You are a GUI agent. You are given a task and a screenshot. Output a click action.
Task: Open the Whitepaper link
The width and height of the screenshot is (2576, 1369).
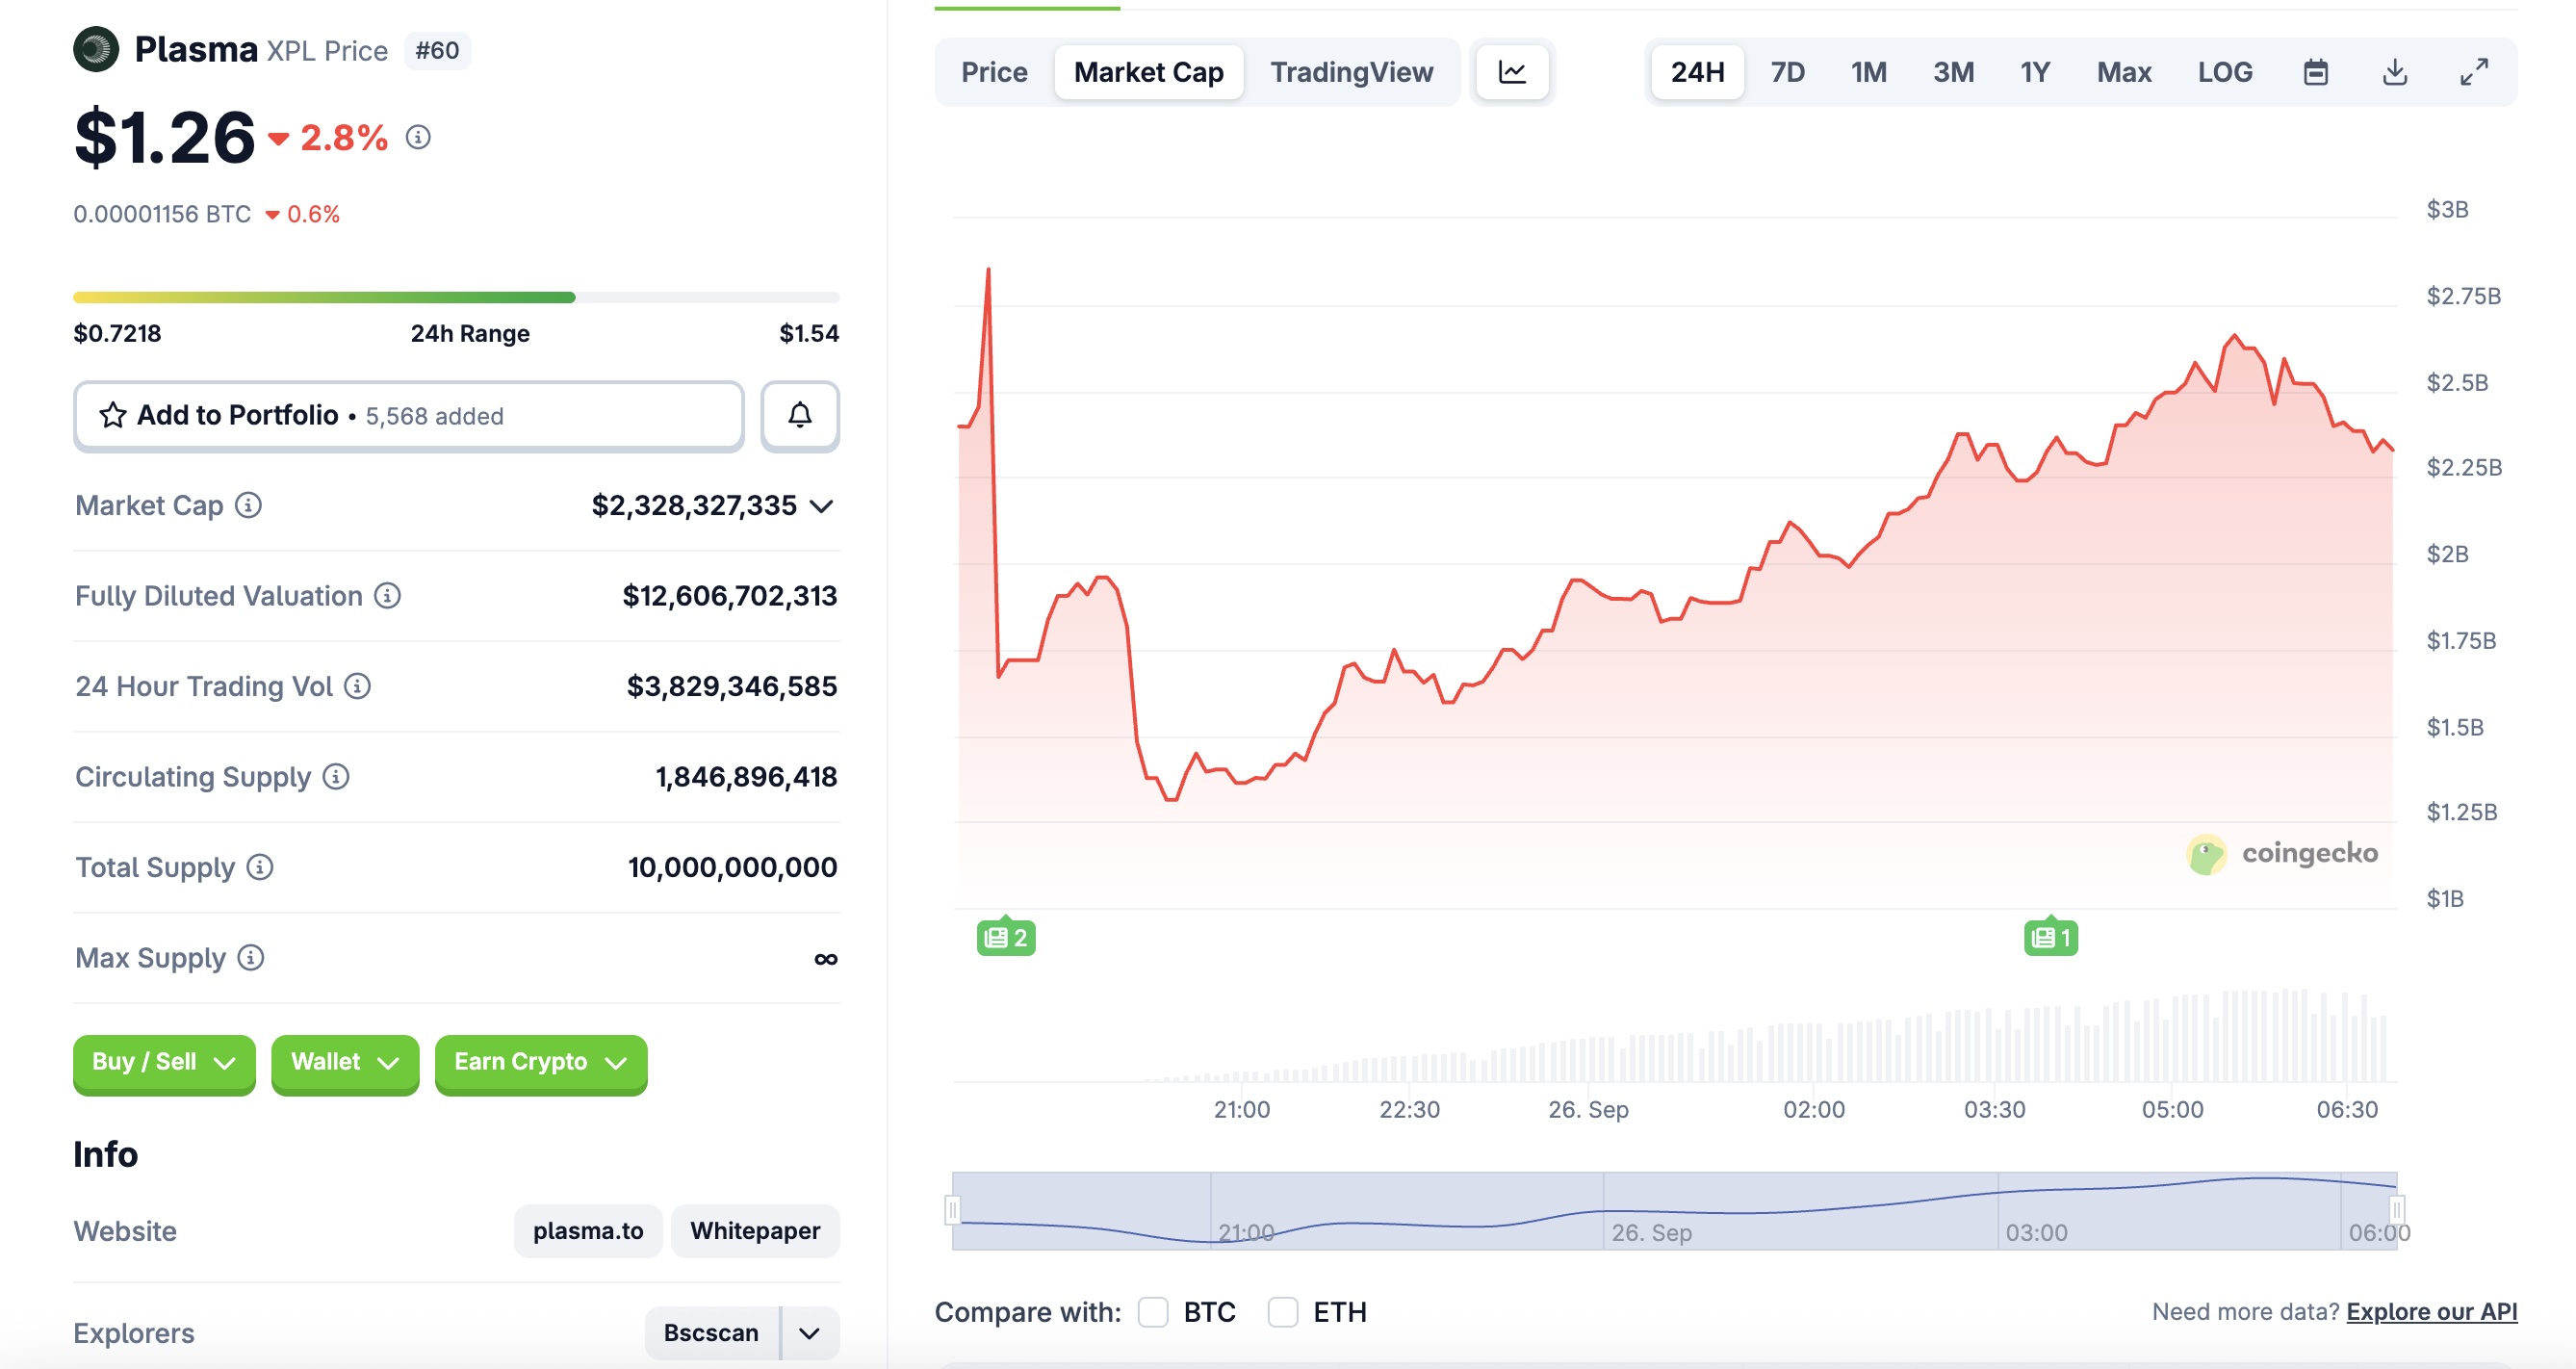[x=755, y=1231]
